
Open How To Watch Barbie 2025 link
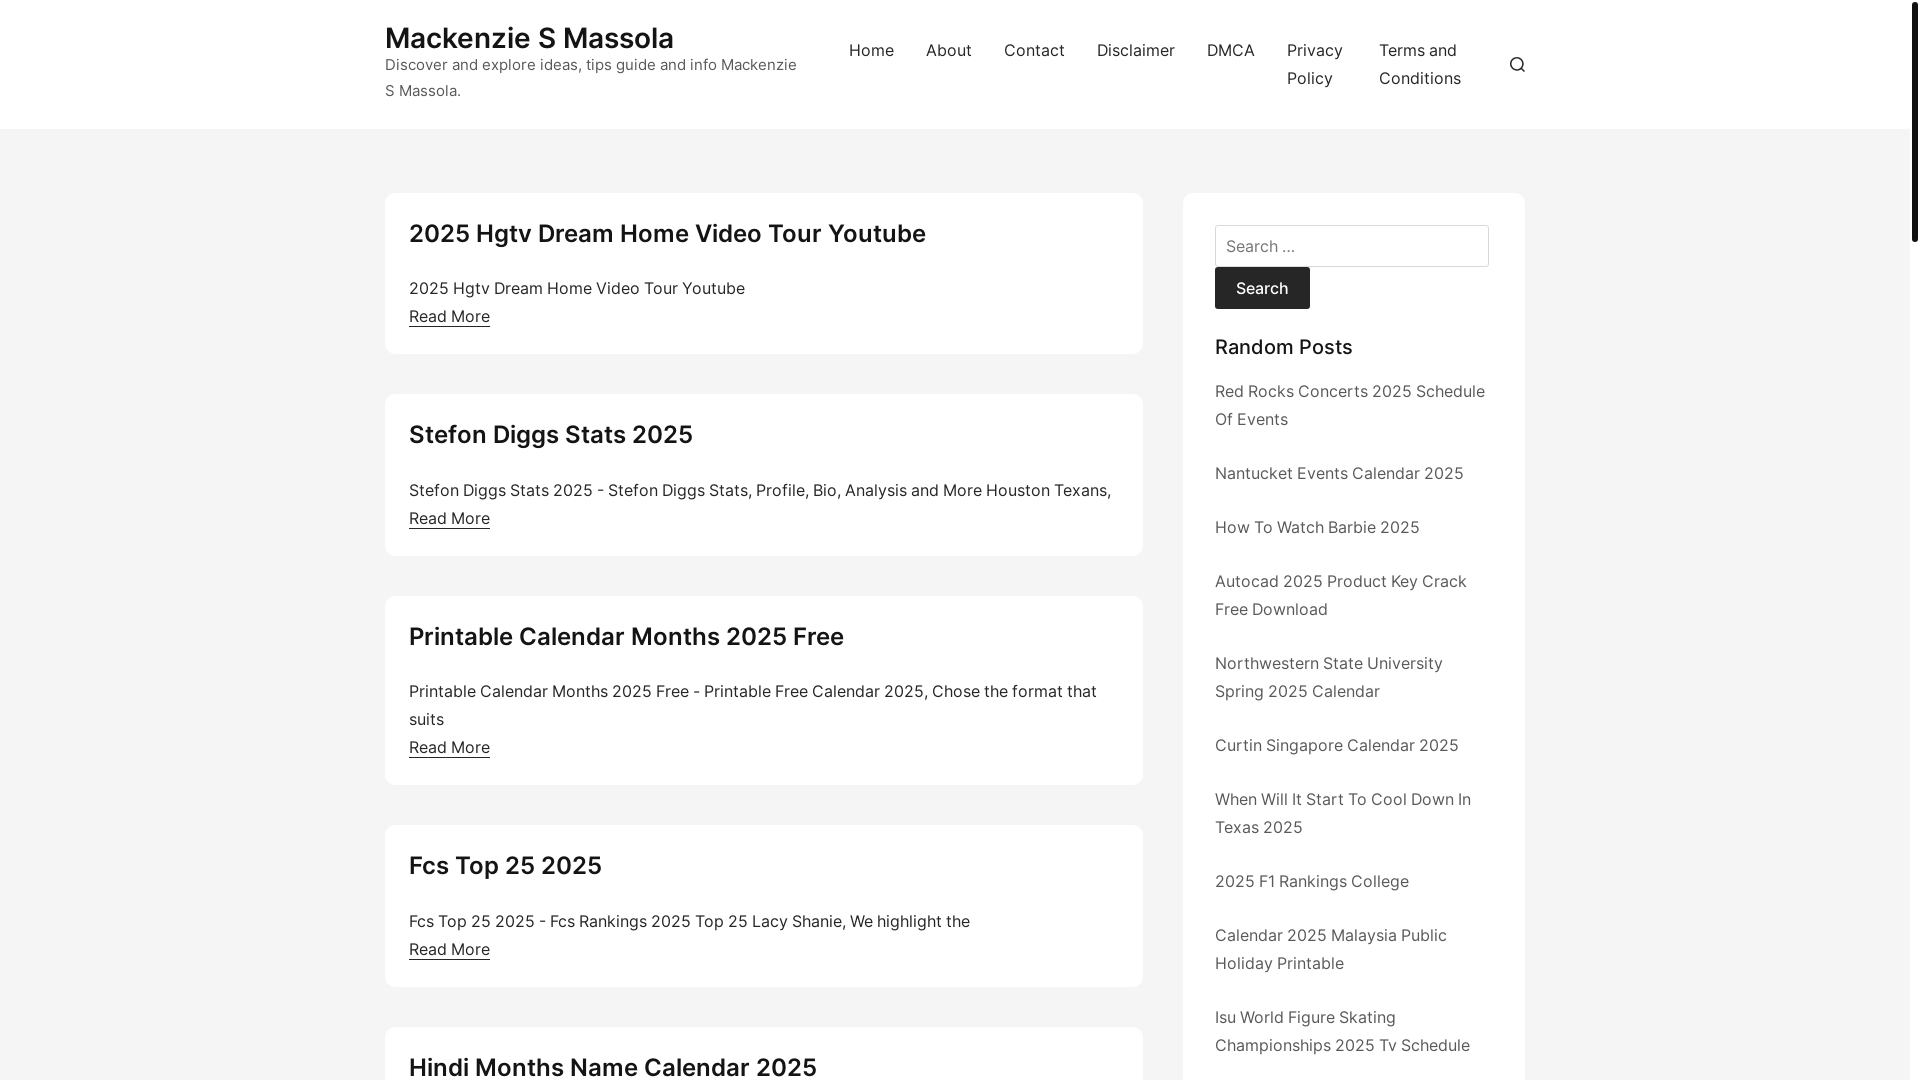(x=1316, y=527)
